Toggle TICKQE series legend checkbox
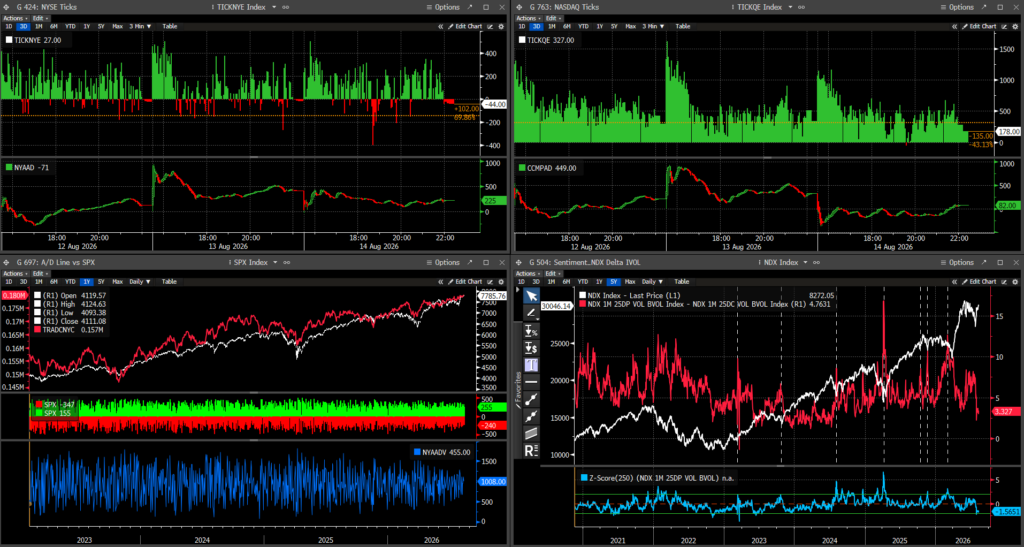 tap(522, 40)
